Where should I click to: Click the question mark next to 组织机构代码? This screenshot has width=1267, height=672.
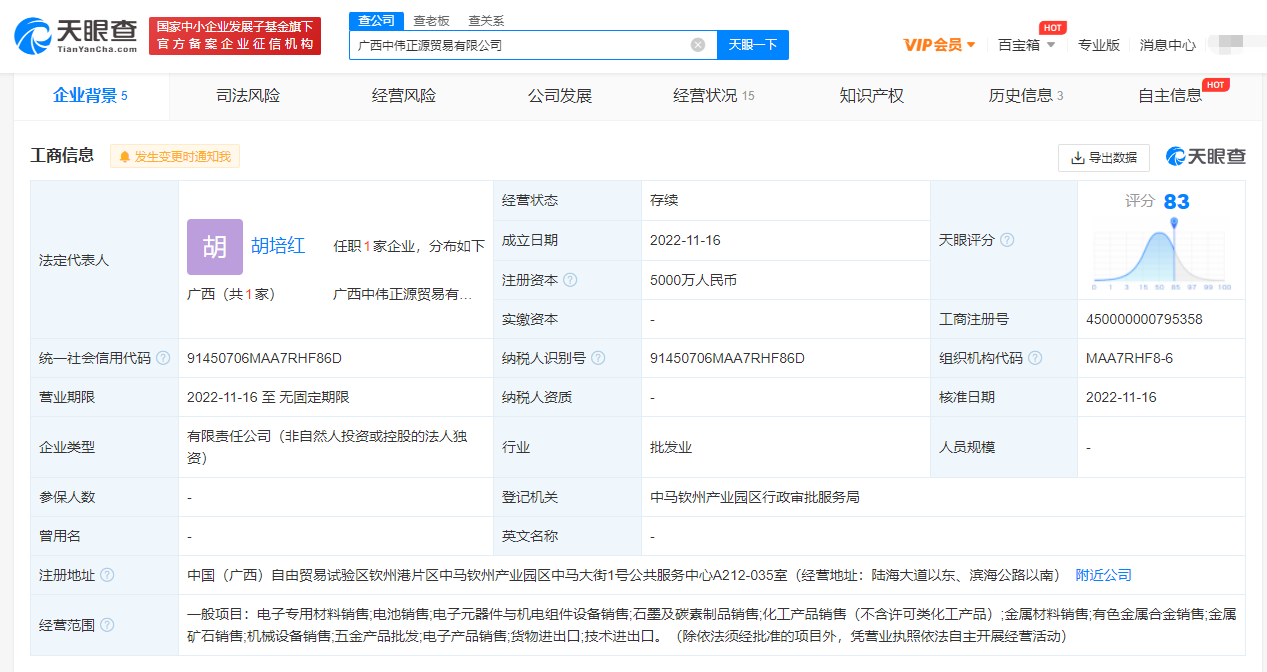click(1035, 356)
